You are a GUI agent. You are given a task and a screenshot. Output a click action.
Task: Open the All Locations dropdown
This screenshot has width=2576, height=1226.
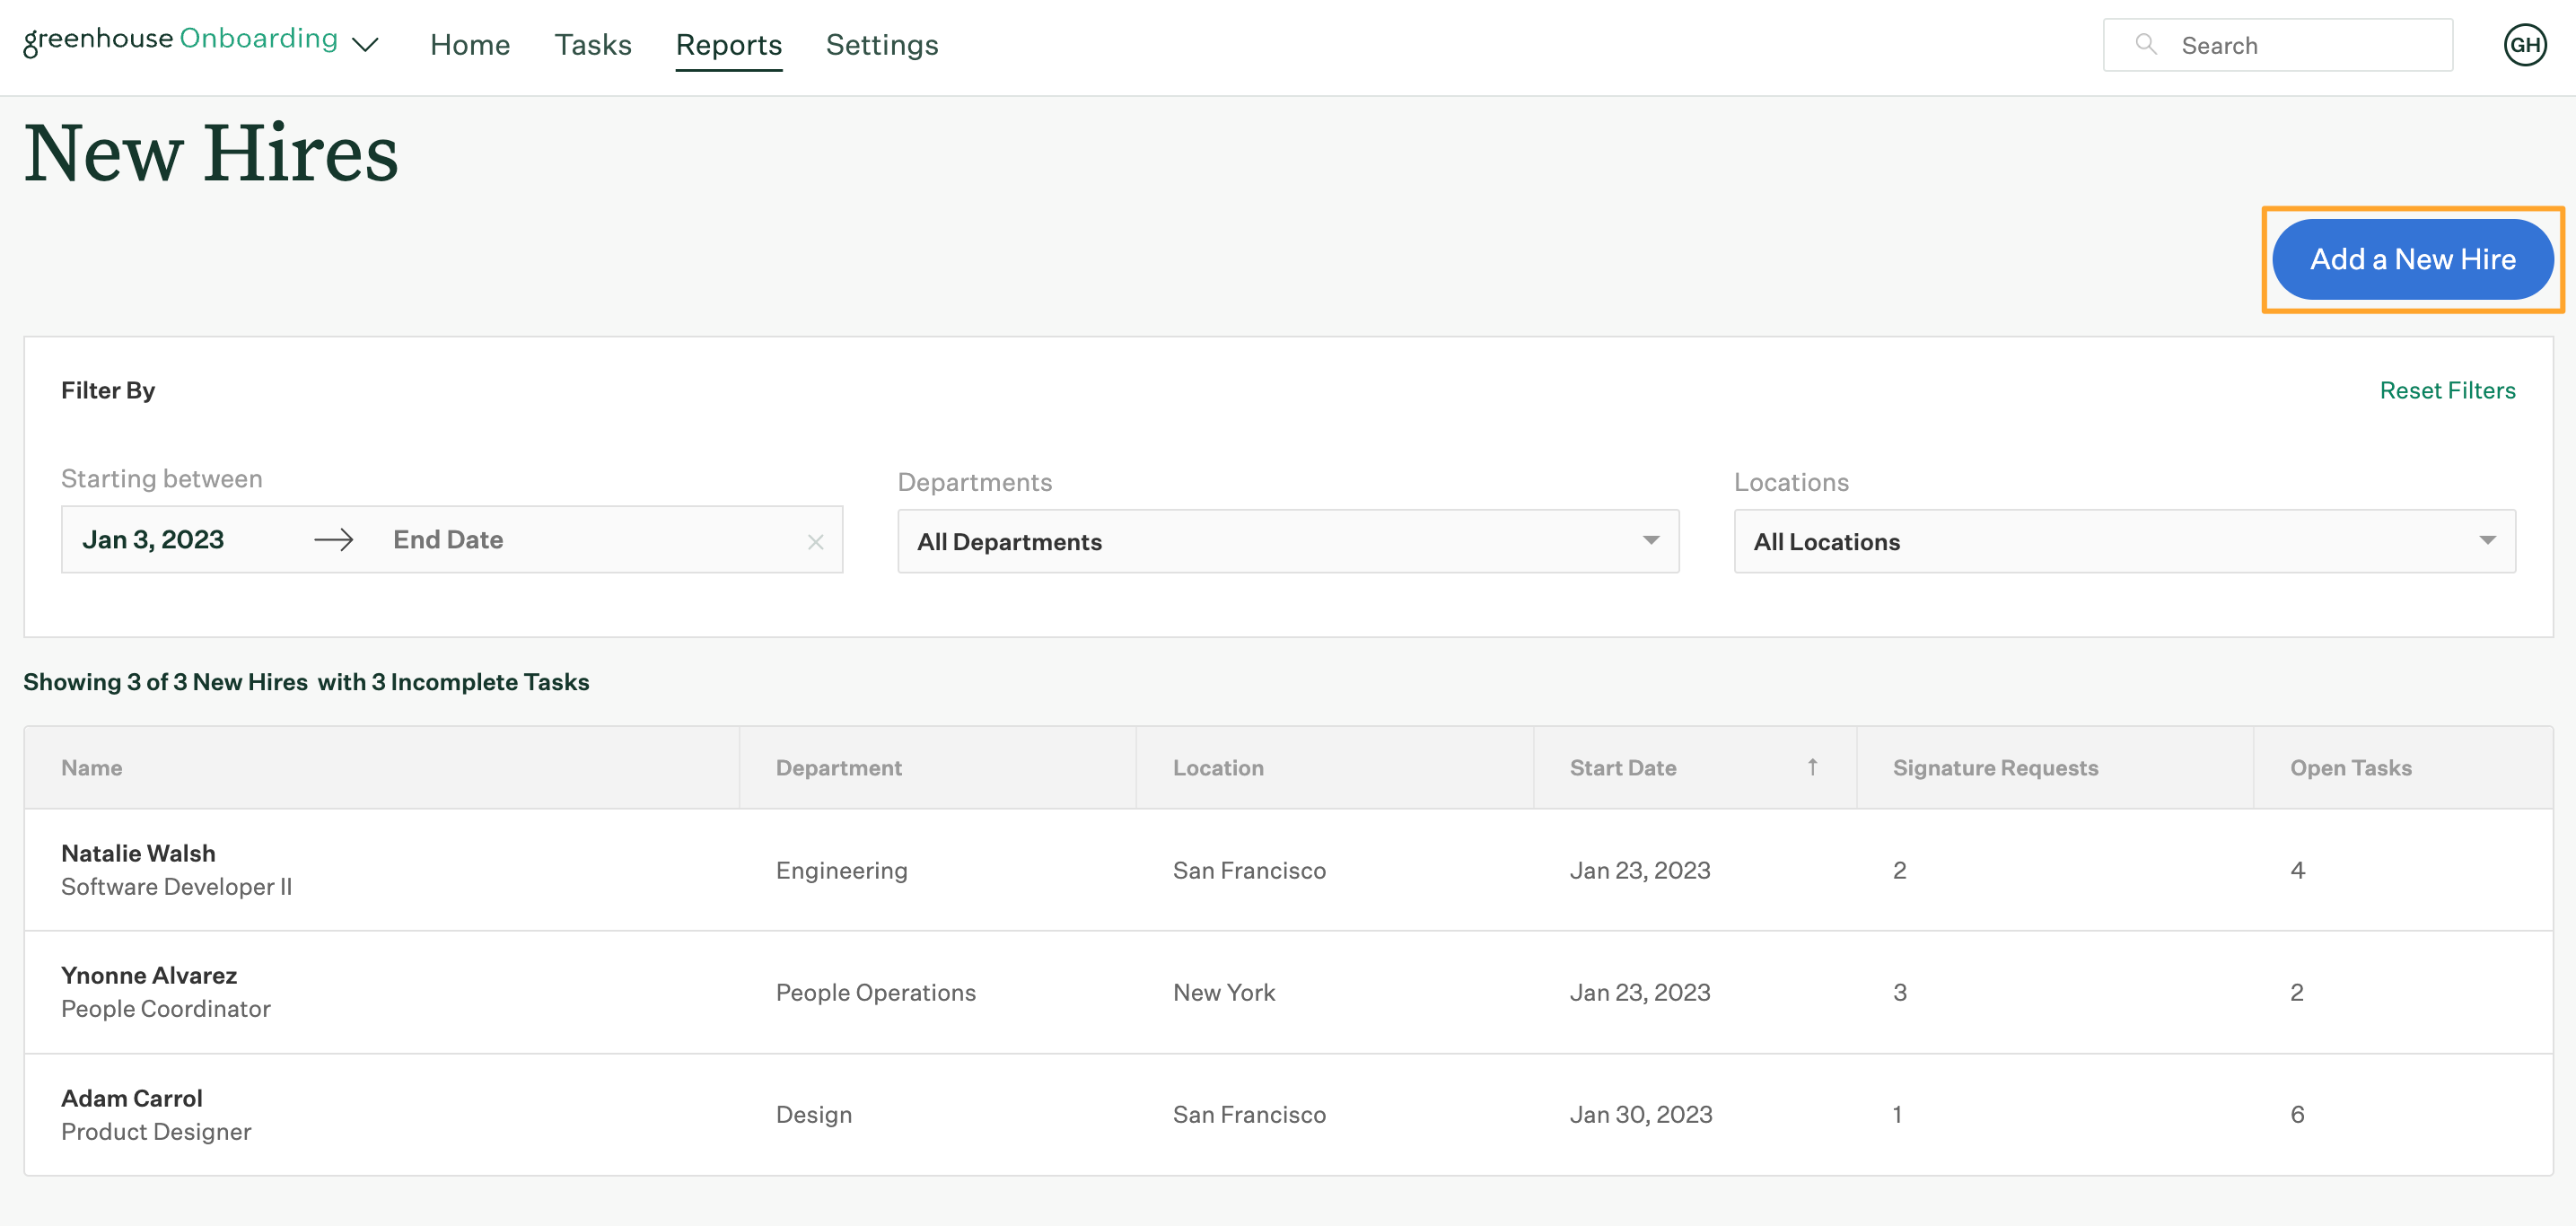pyautogui.click(x=2124, y=541)
